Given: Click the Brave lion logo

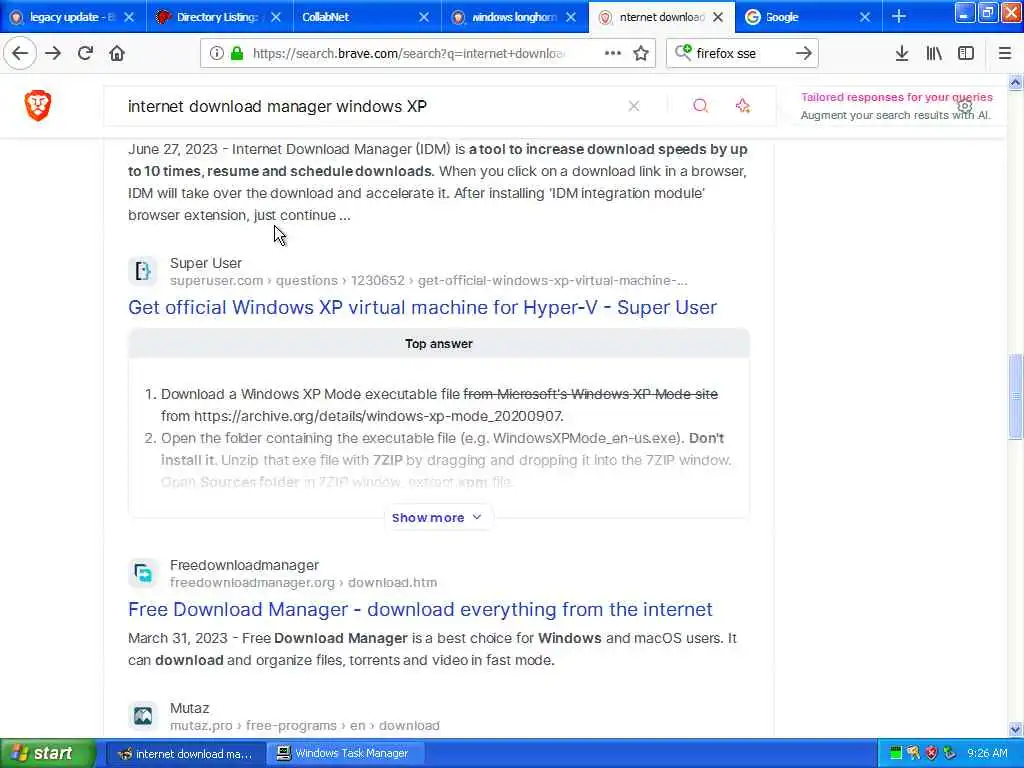Looking at the screenshot, I should coord(38,105).
